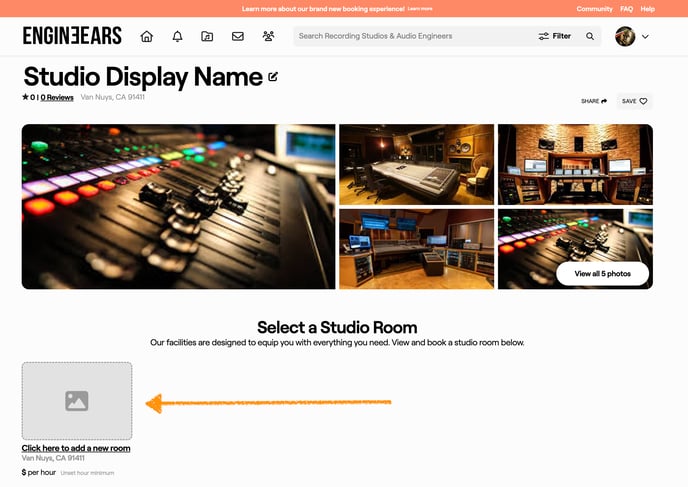Open the Filter options

555,36
